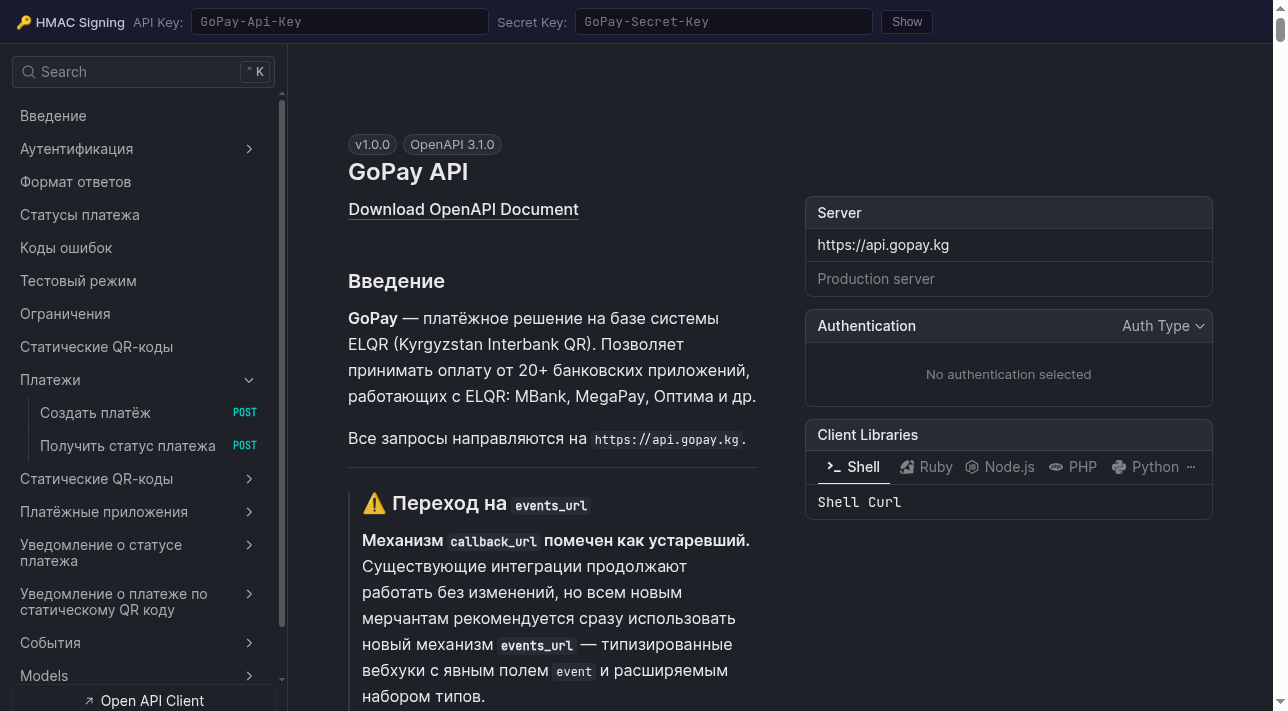Click the Python logo icon
The image size is (1288, 711).
coord(1119,467)
